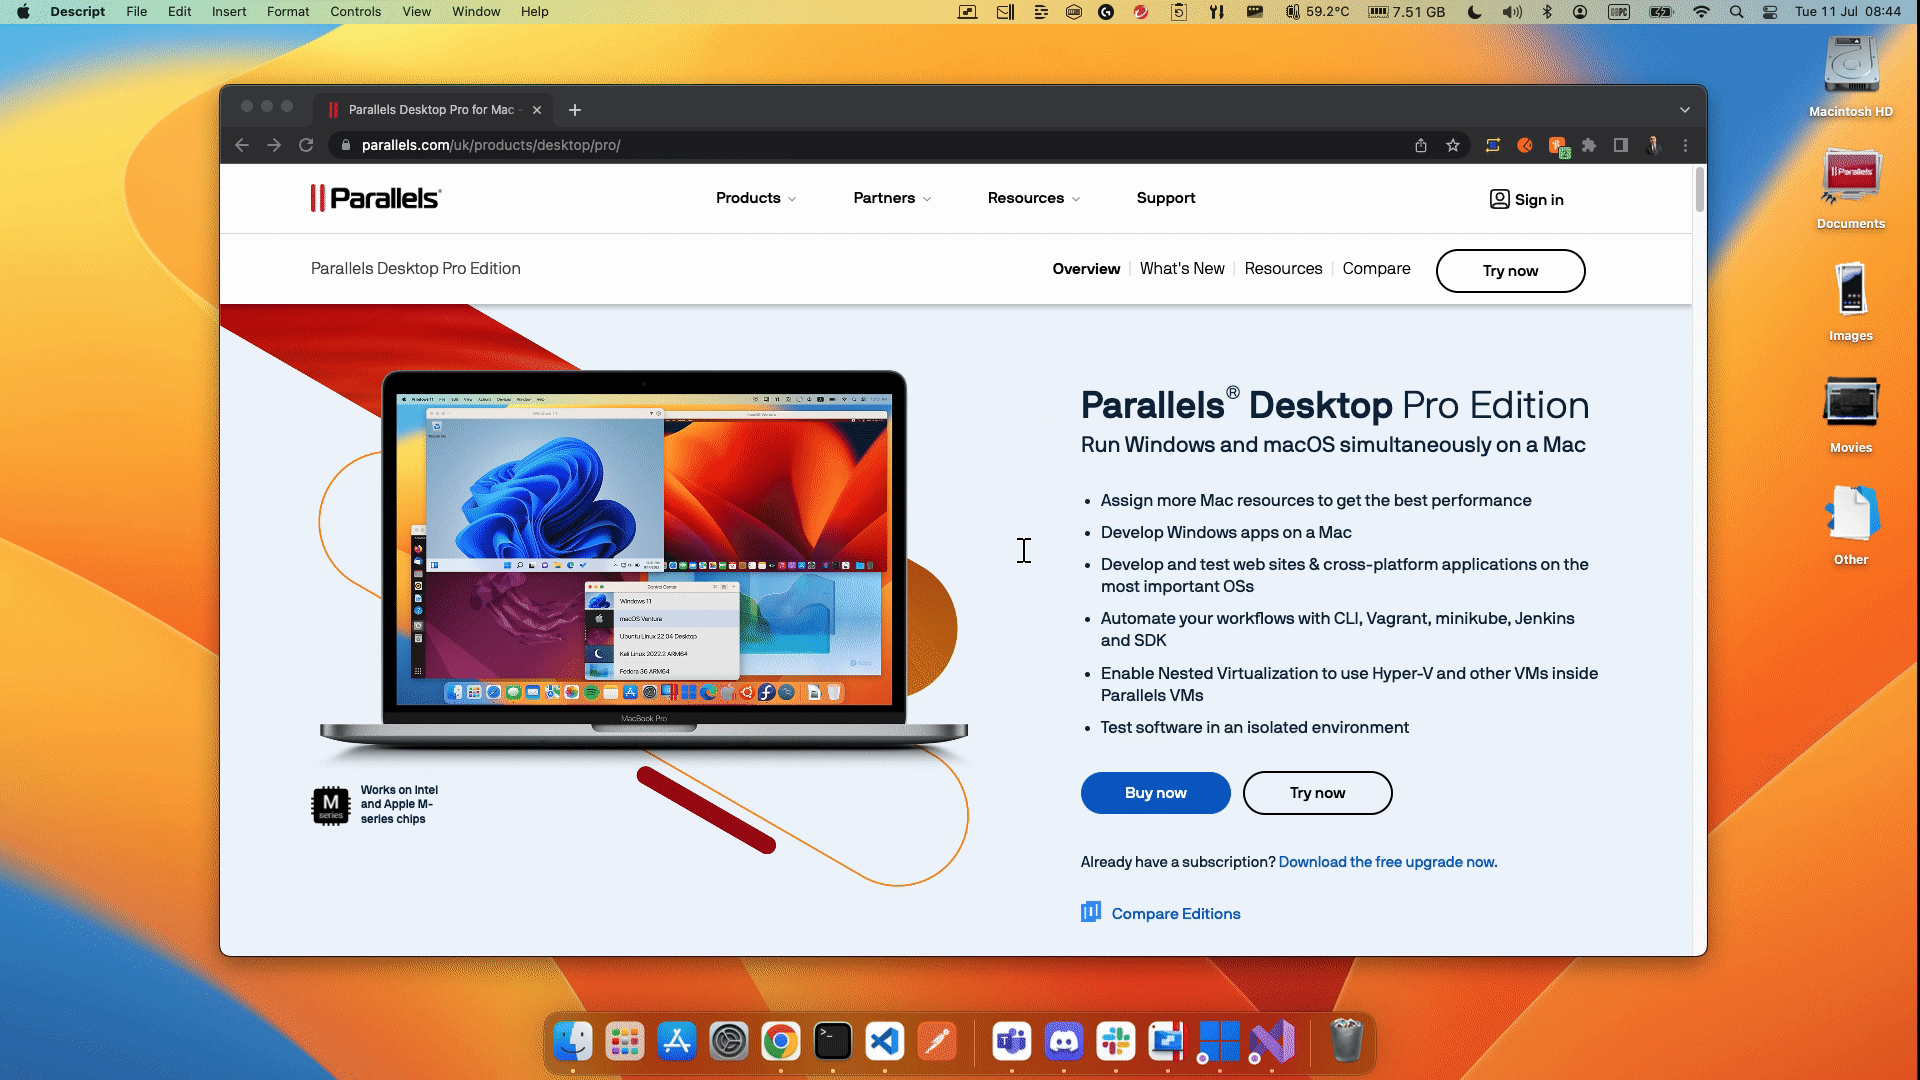The image size is (1920, 1080).
Task: Select the Compare section in the navigation
Action: (1376, 268)
